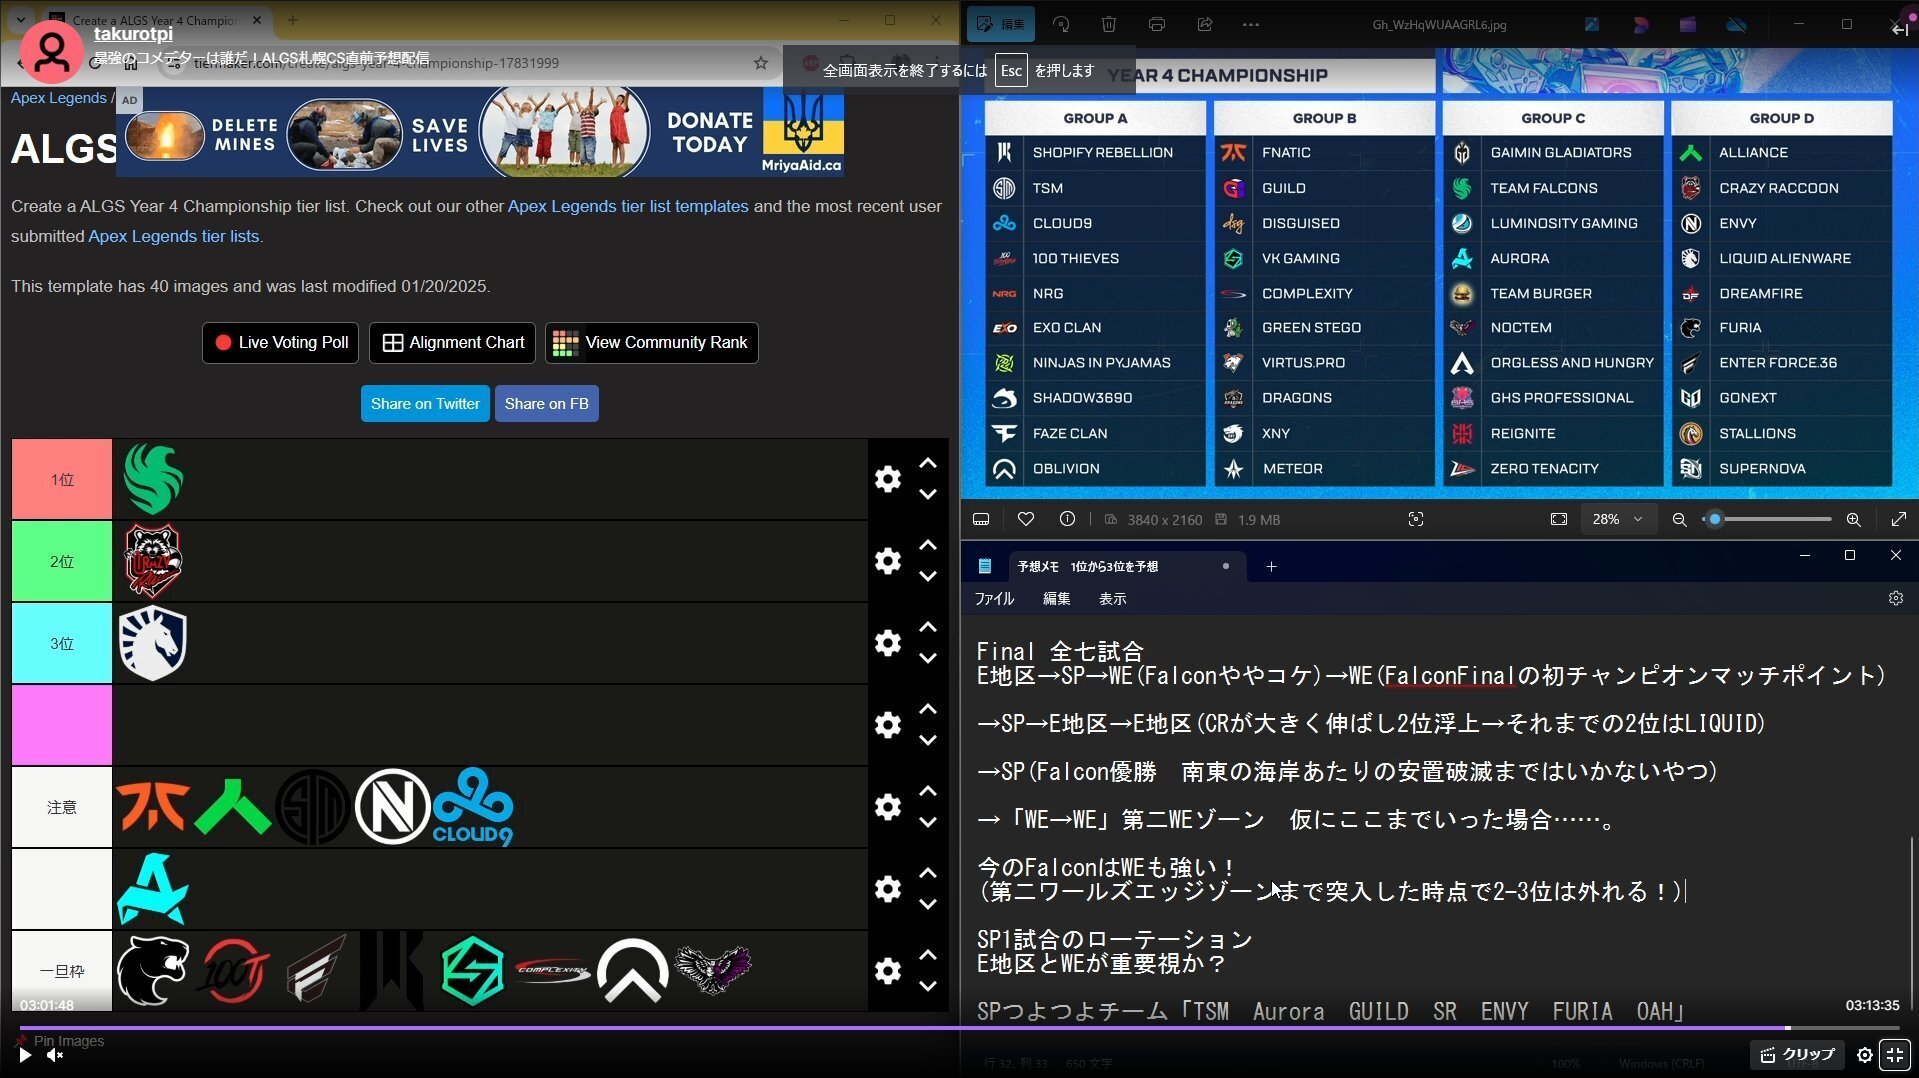Move 一旦枠 row up with chevron

click(x=928, y=955)
